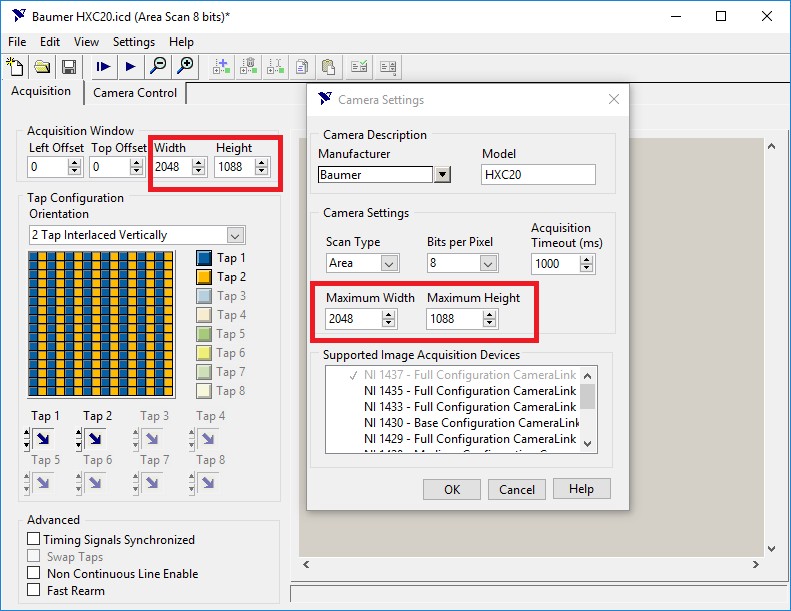Screen dimensions: 791x611
Task: Open the Help menu
Action: tap(181, 42)
